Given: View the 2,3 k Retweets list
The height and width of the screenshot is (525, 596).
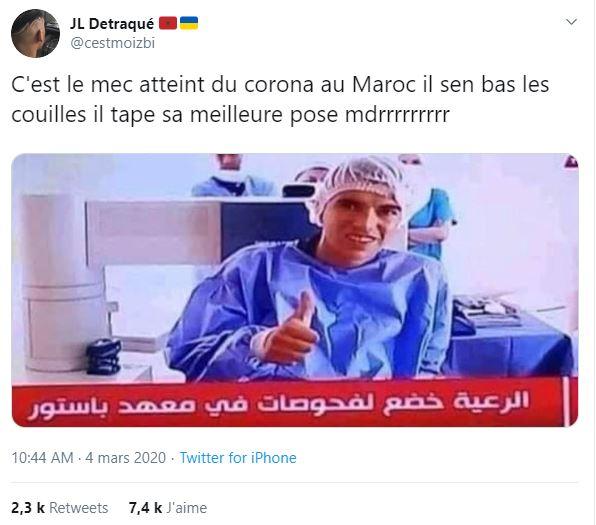Looking at the screenshot, I should click(x=60, y=508).
